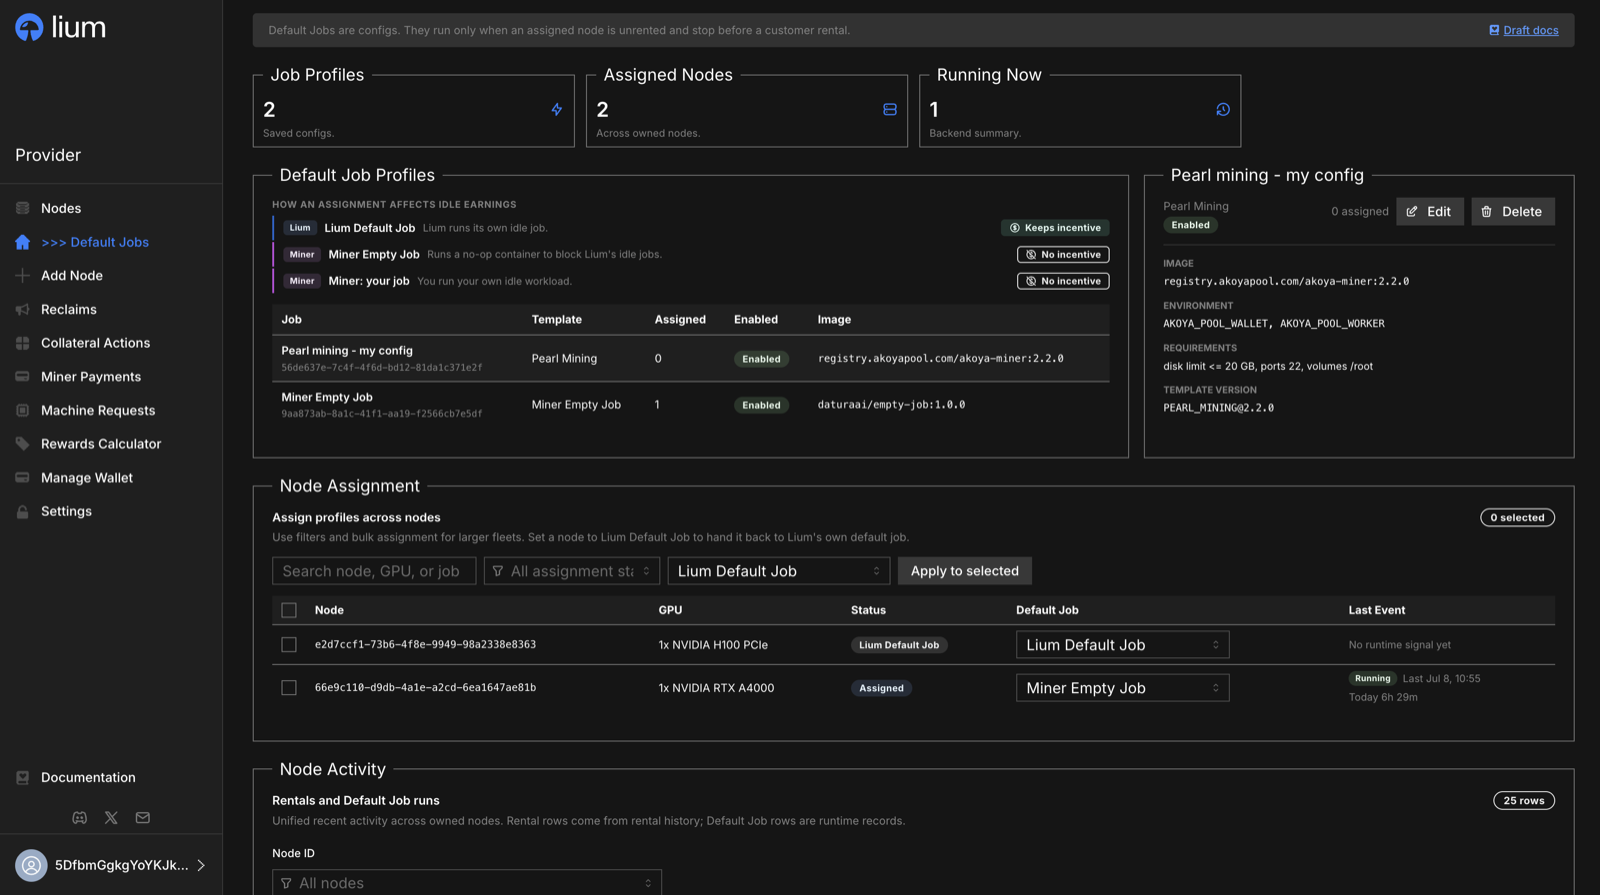This screenshot has width=1600, height=895.
Task: Click the Manage Wallet icon
Action: point(22,477)
